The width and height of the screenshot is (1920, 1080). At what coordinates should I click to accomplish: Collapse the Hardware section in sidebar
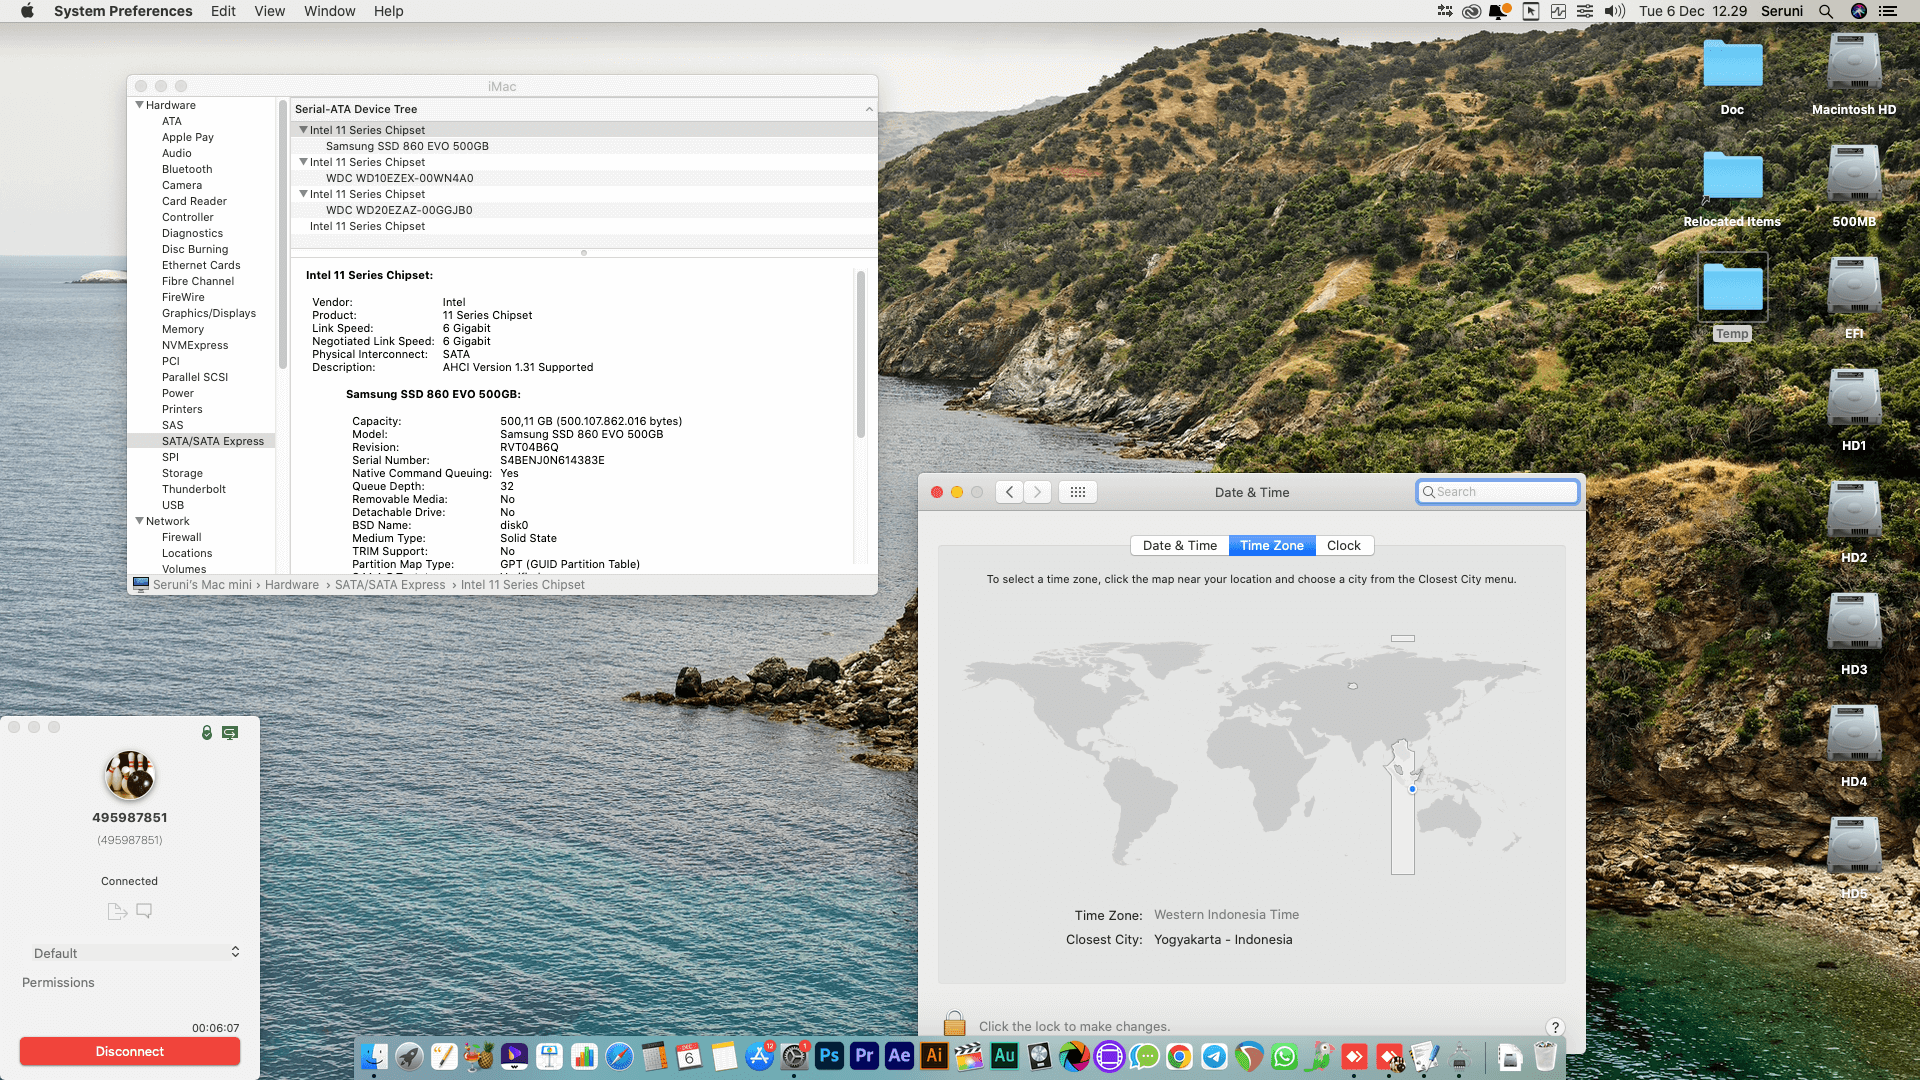coord(139,105)
